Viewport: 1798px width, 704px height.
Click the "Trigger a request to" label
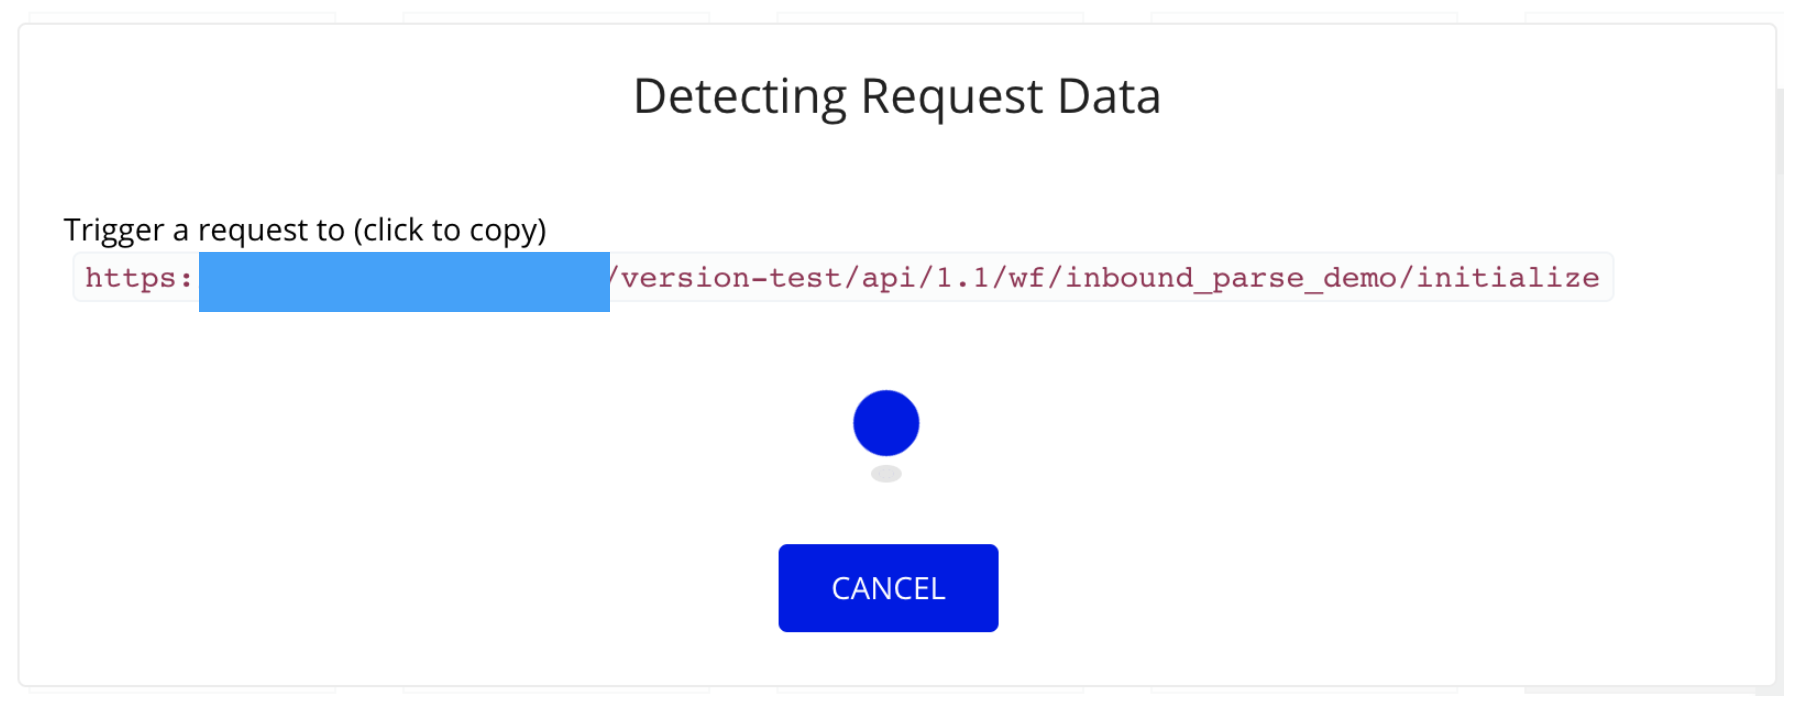pyautogui.click(x=204, y=230)
